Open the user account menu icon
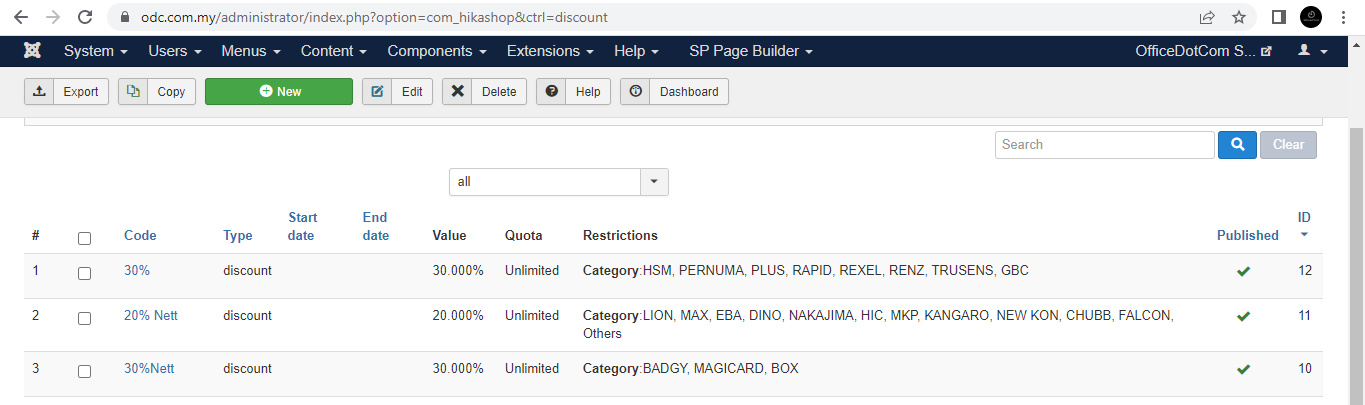Image resolution: width=1365 pixels, height=405 pixels. (1312, 51)
